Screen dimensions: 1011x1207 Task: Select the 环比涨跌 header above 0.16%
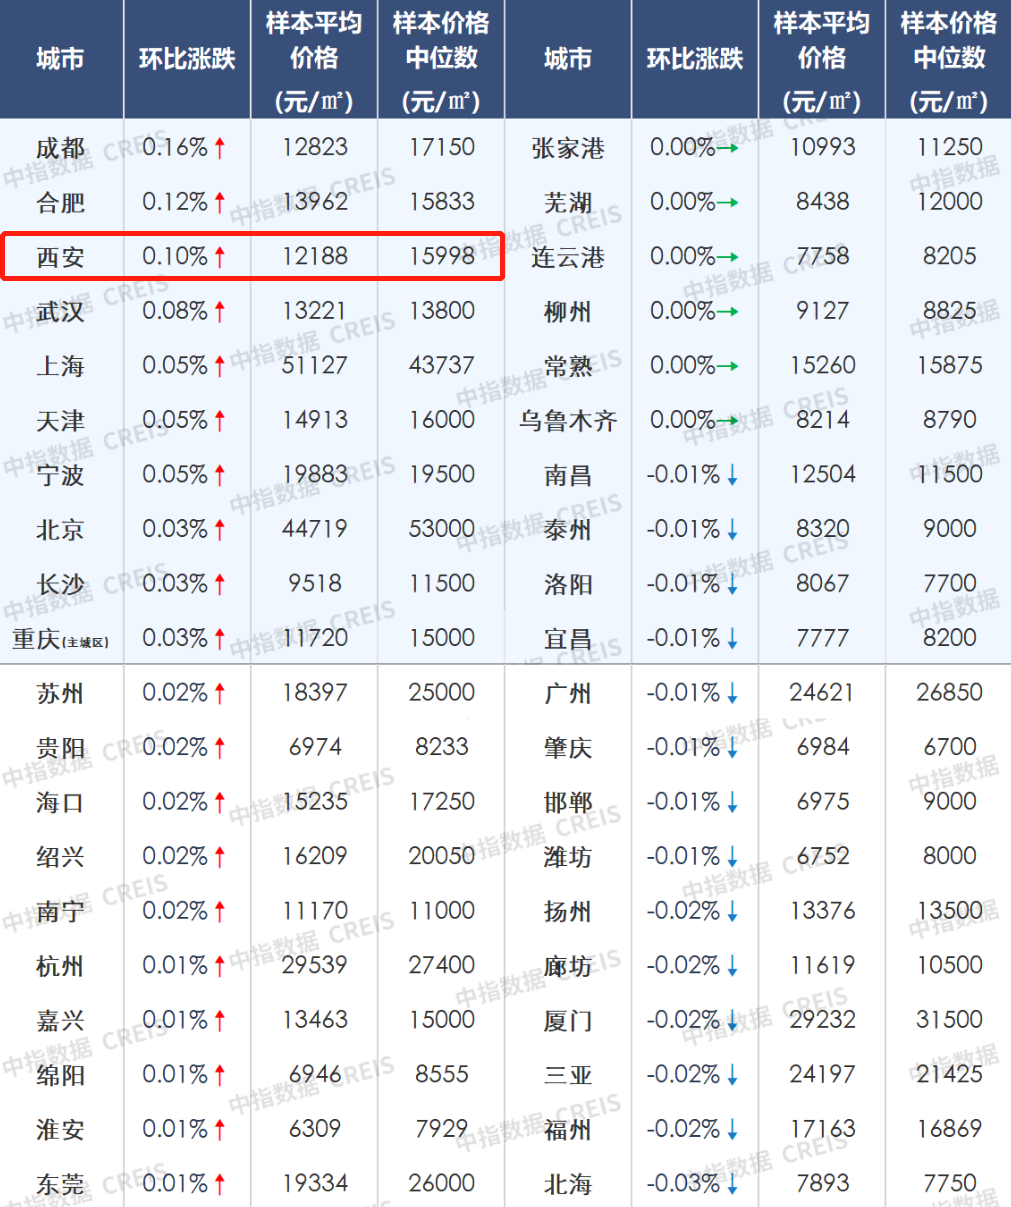click(187, 59)
